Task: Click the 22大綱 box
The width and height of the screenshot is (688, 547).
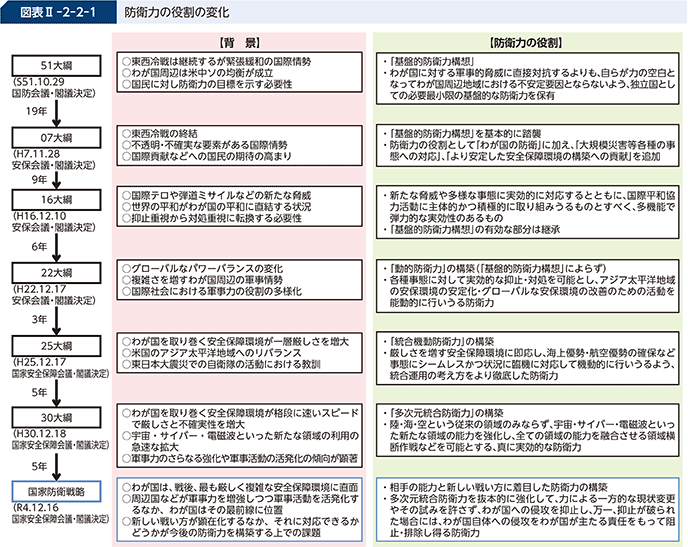Action: (x=56, y=273)
